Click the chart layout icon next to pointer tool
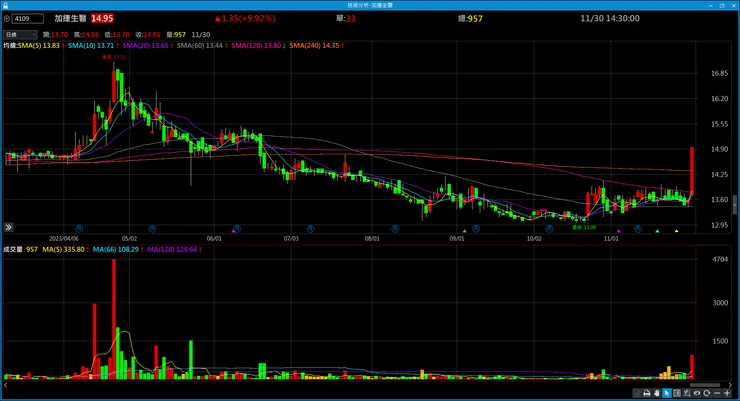Screen dimensions: 740x401 [677, 393]
